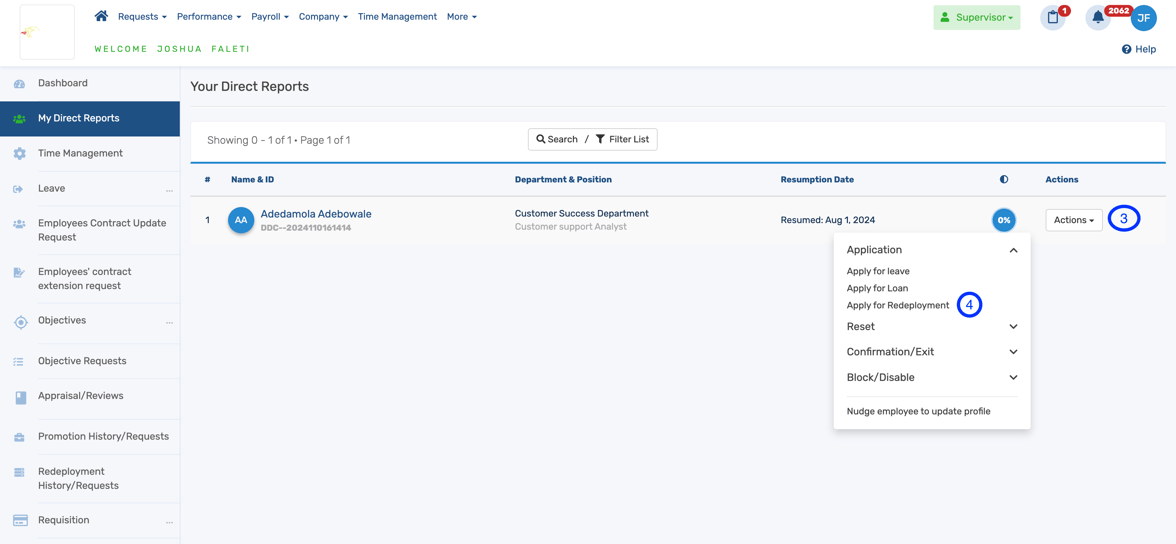
Task: Click the Actions dropdown button for Adedamola
Action: click(x=1073, y=220)
